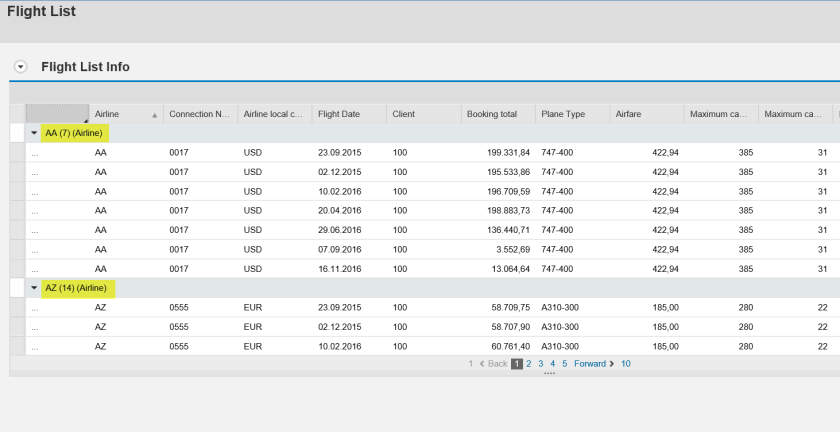Image resolution: width=840 pixels, height=432 pixels.
Task: Click the table resize handle below pagination
Action: 549,373
